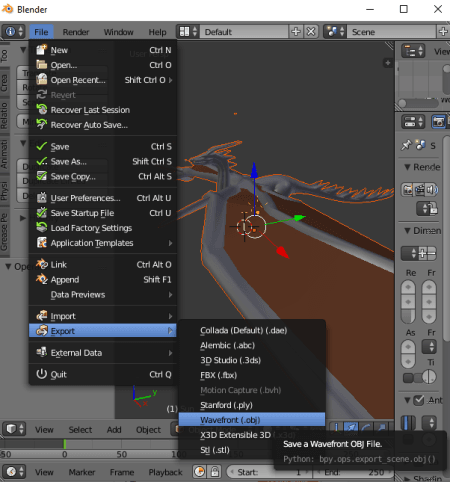
Task: Click the scene browse icon
Action: point(335,32)
